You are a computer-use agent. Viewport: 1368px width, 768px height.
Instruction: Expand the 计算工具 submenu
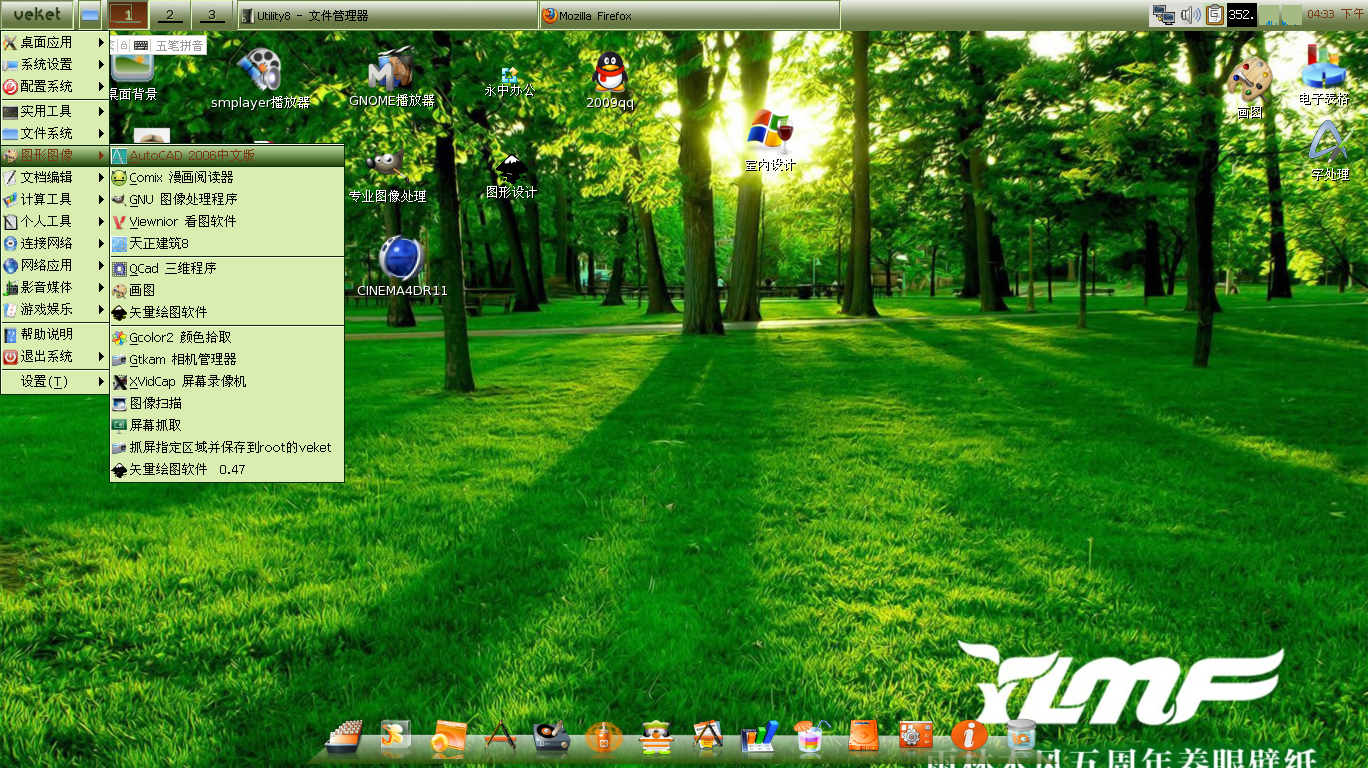point(54,199)
